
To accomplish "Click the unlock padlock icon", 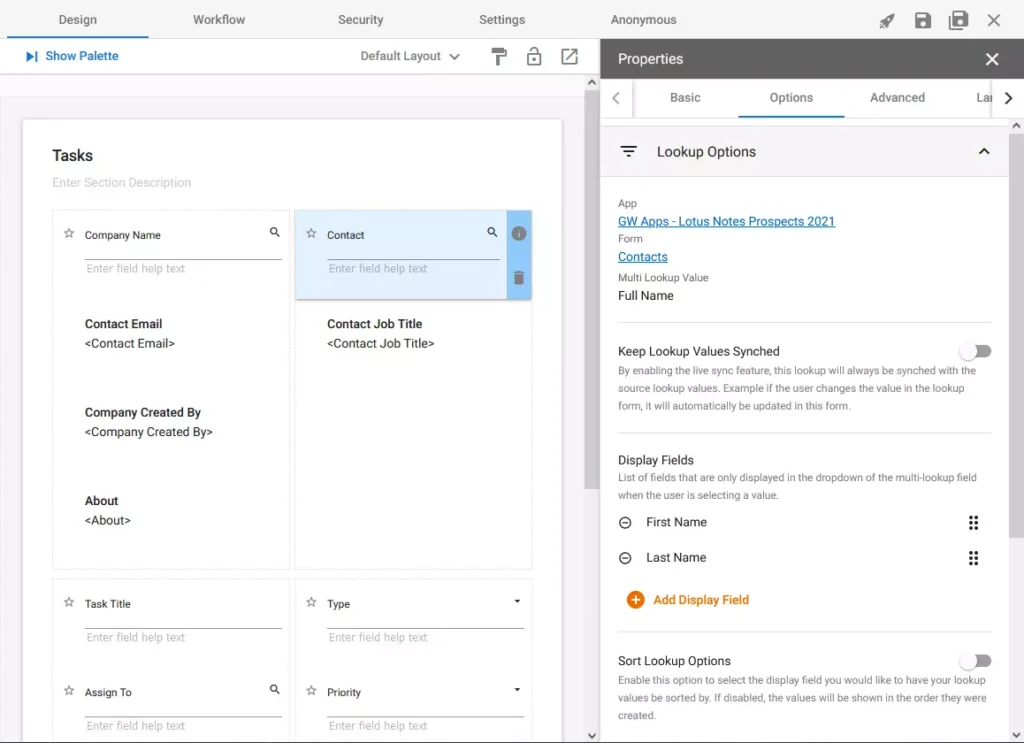I will click(534, 56).
